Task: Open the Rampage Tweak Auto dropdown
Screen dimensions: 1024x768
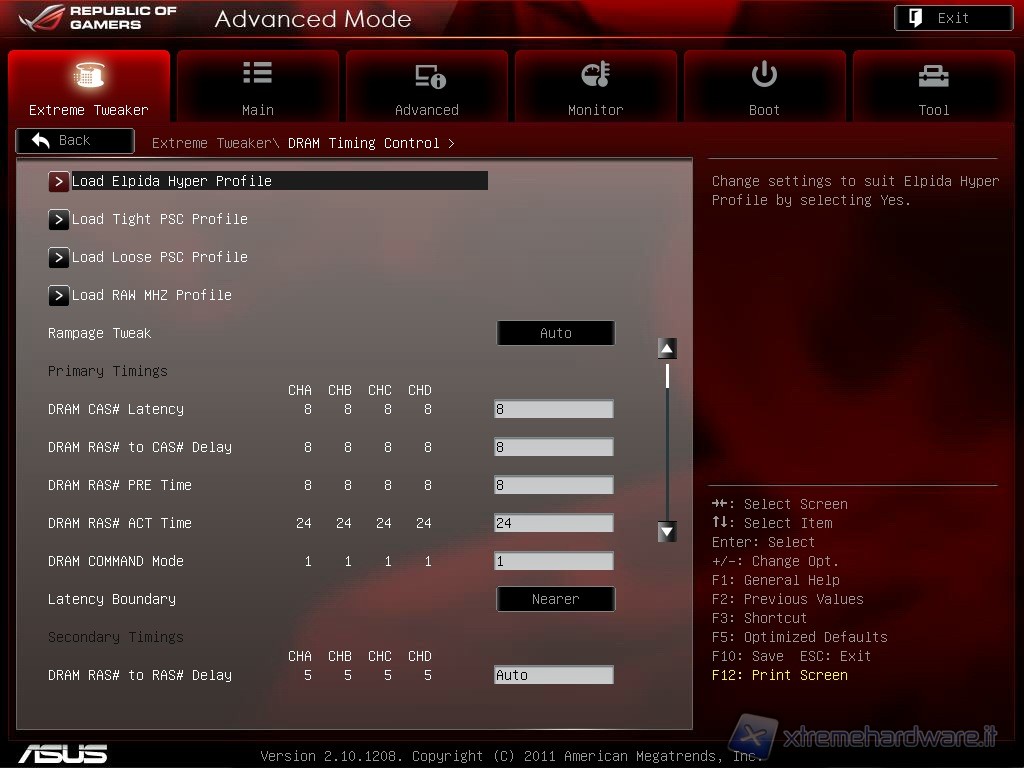Action: coord(555,333)
